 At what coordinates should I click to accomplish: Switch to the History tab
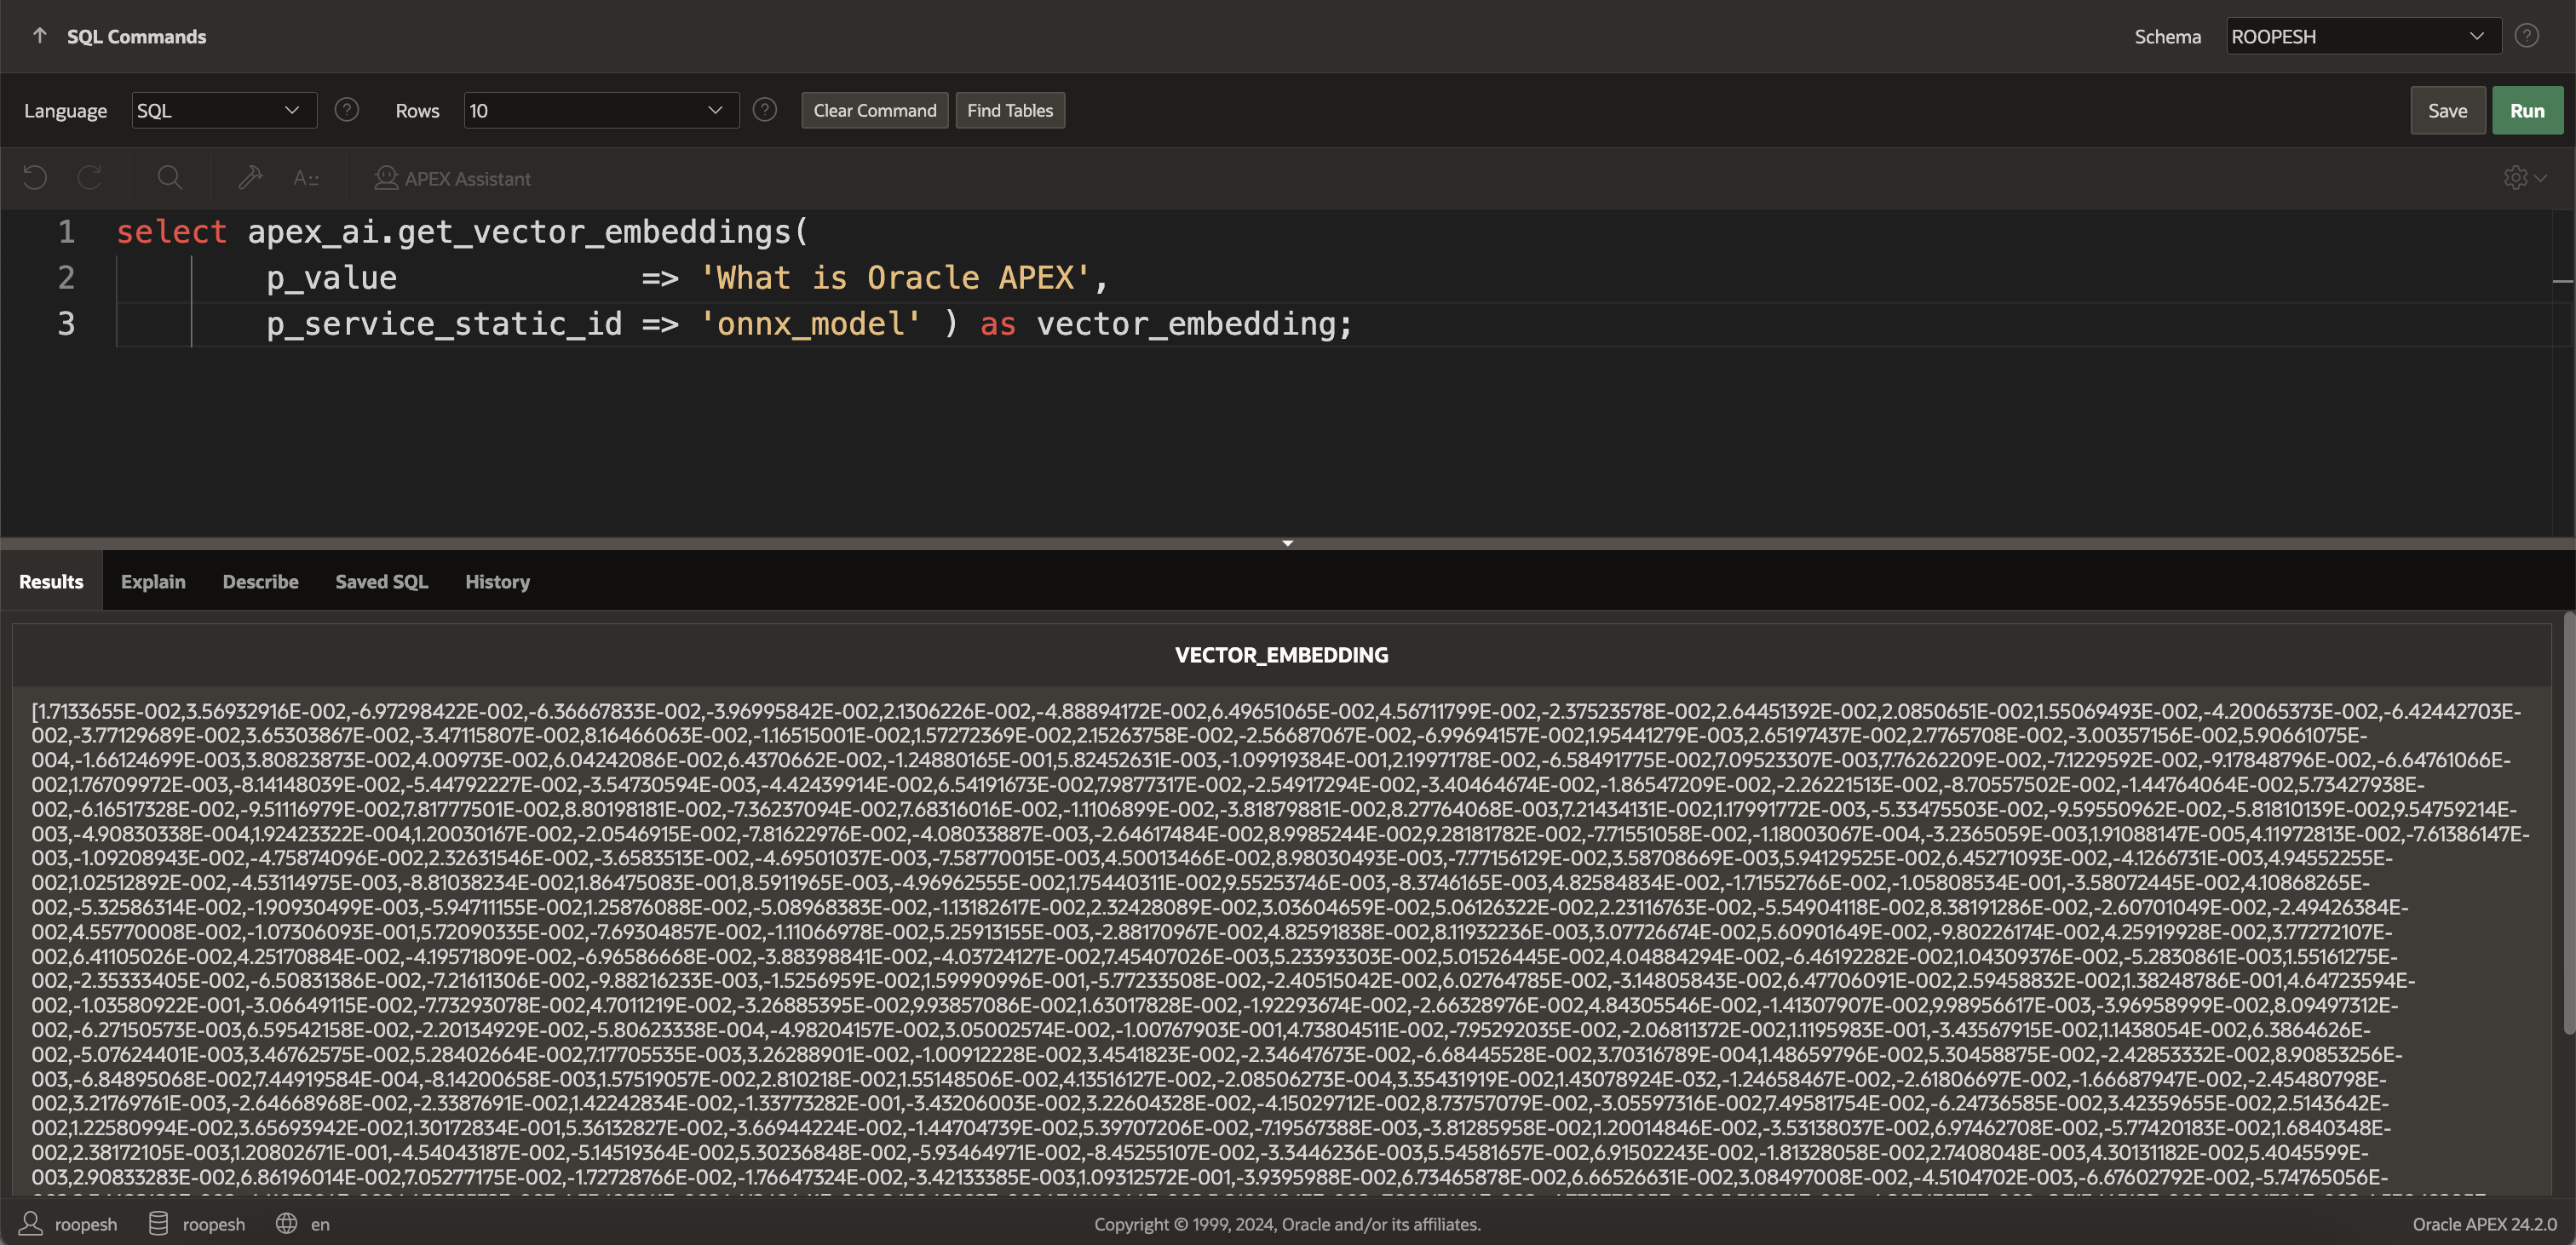click(497, 581)
